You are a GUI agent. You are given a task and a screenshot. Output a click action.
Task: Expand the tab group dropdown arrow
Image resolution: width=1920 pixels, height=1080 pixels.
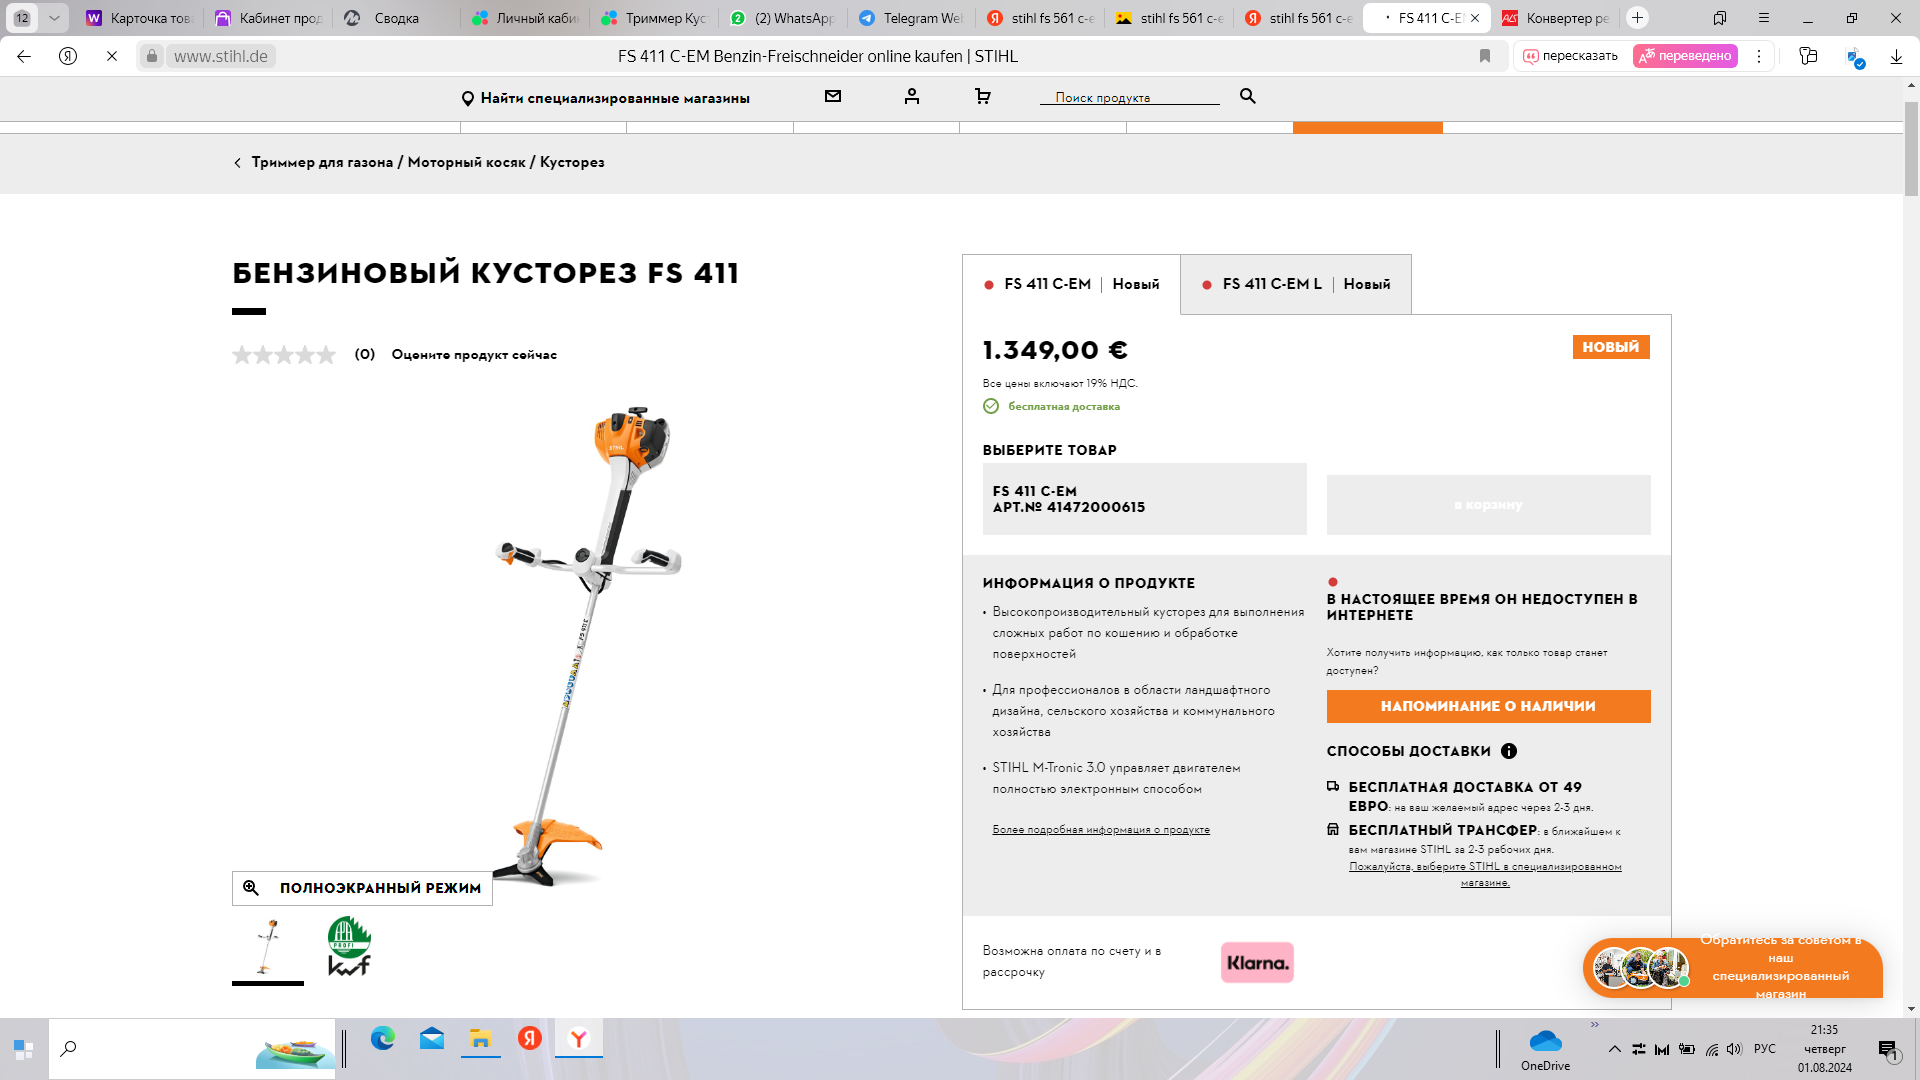tap(54, 18)
